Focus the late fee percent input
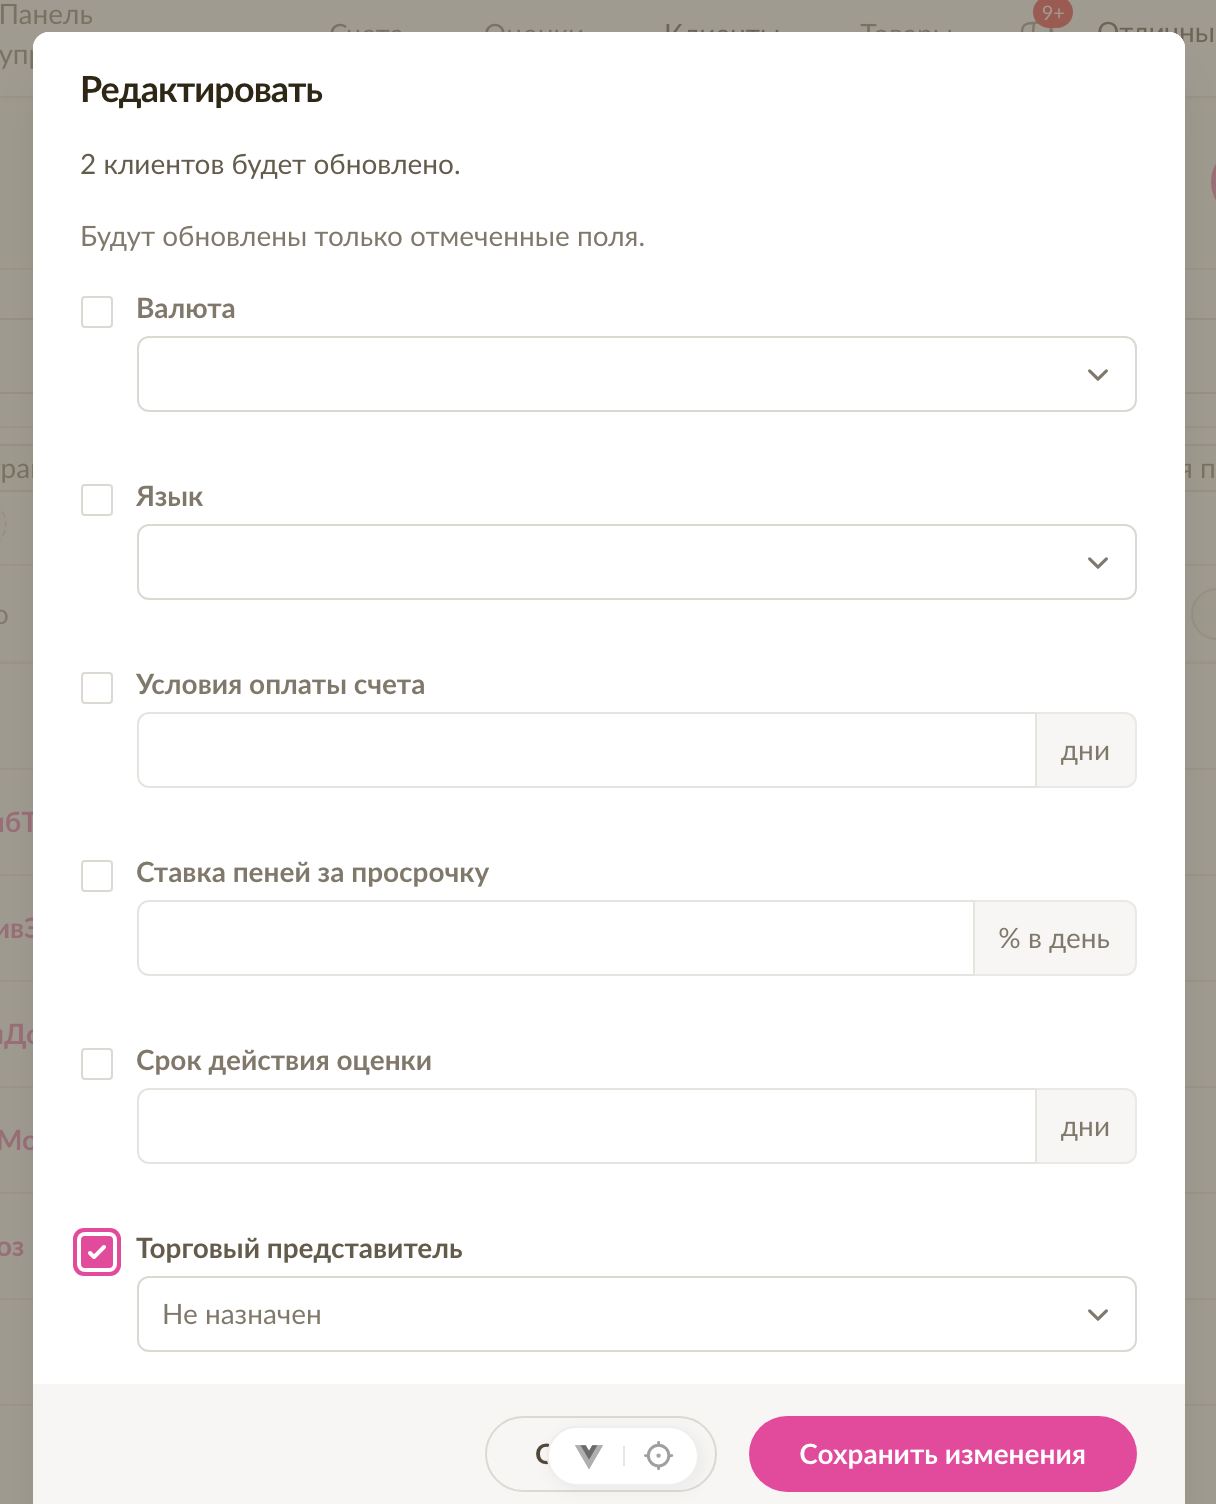The width and height of the screenshot is (1216, 1504). [x=556, y=938]
